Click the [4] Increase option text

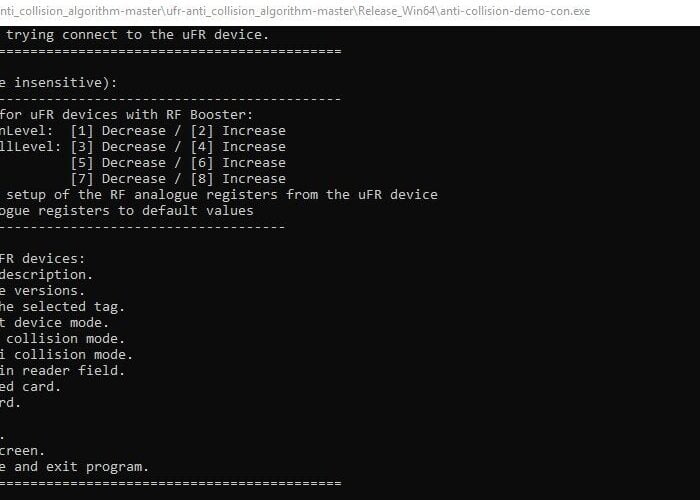point(238,147)
